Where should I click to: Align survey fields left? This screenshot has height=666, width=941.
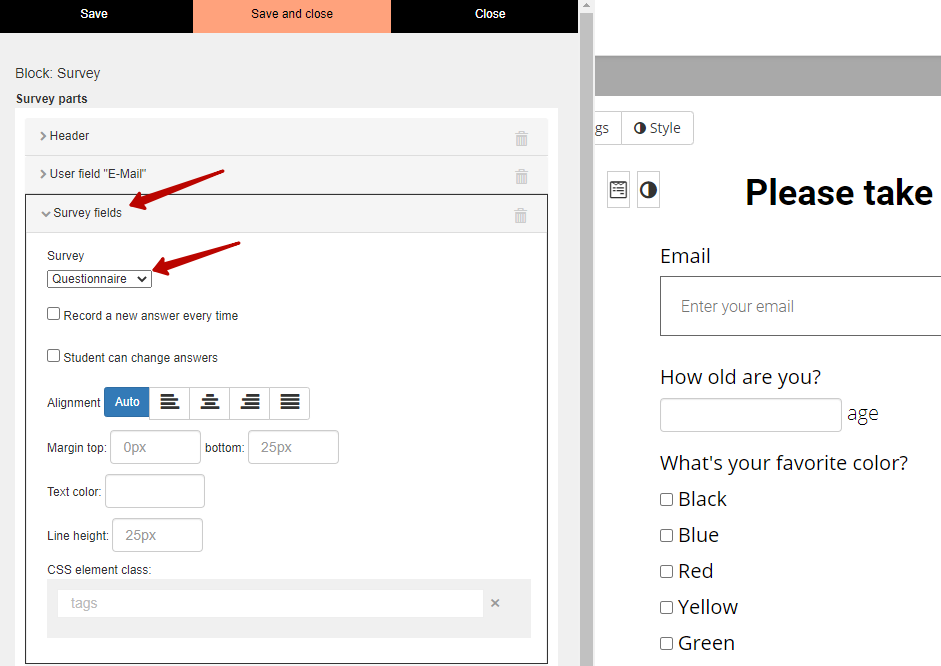[169, 402]
